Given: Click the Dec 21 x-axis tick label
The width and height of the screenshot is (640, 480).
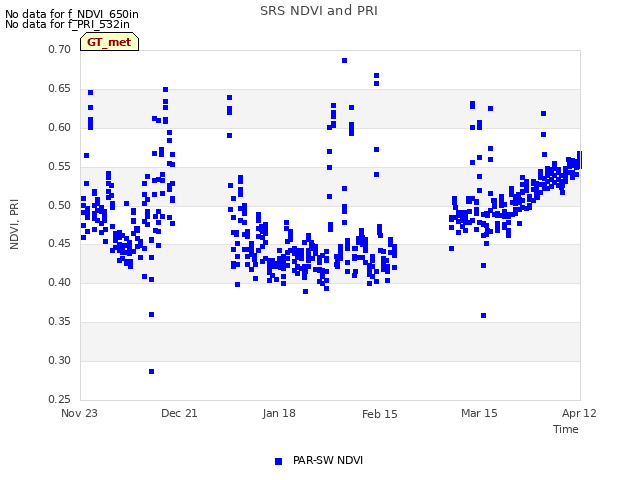Looking at the screenshot, I should (179, 413).
